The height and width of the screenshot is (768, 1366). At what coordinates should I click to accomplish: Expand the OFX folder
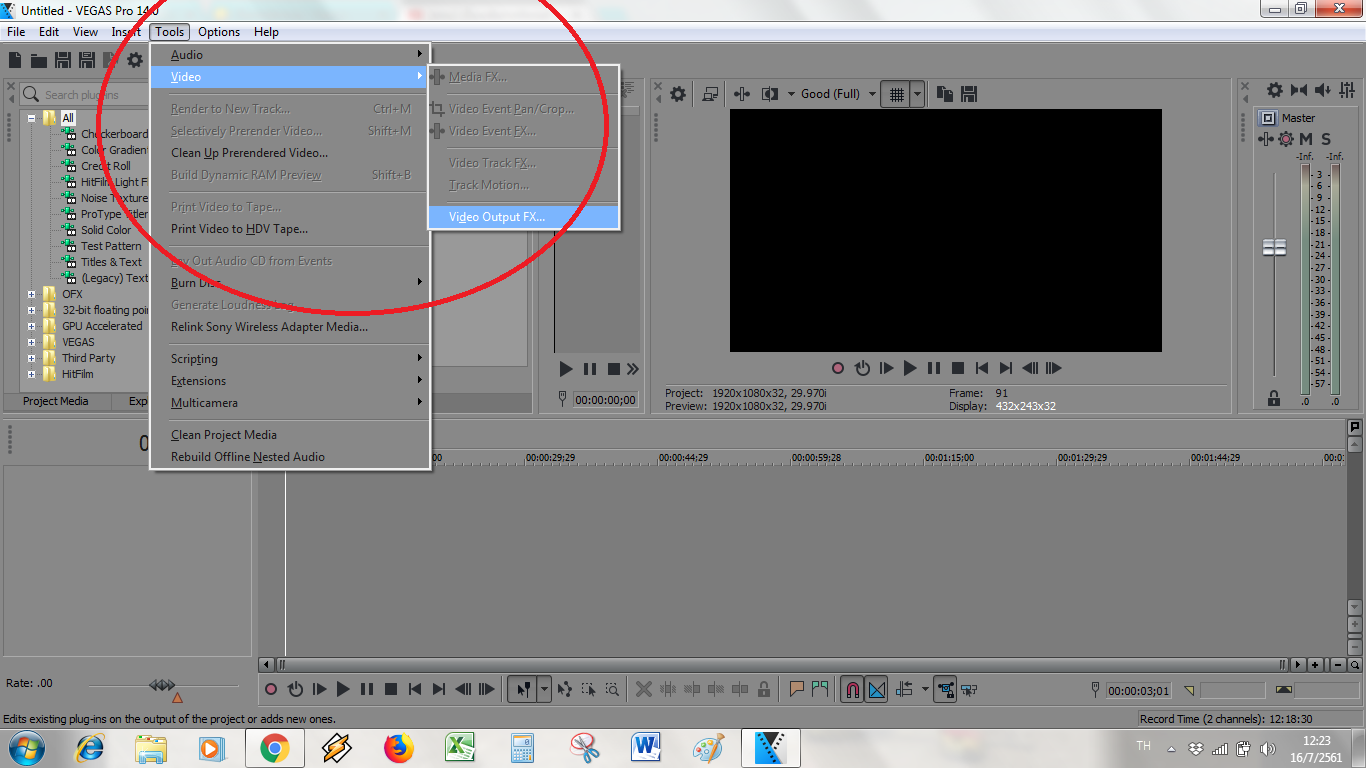tap(32, 294)
